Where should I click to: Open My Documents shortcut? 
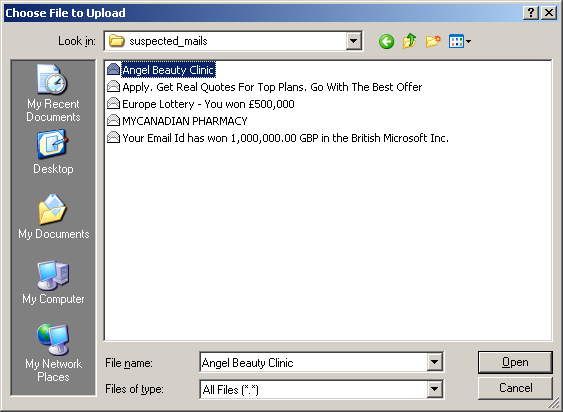tap(53, 217)
